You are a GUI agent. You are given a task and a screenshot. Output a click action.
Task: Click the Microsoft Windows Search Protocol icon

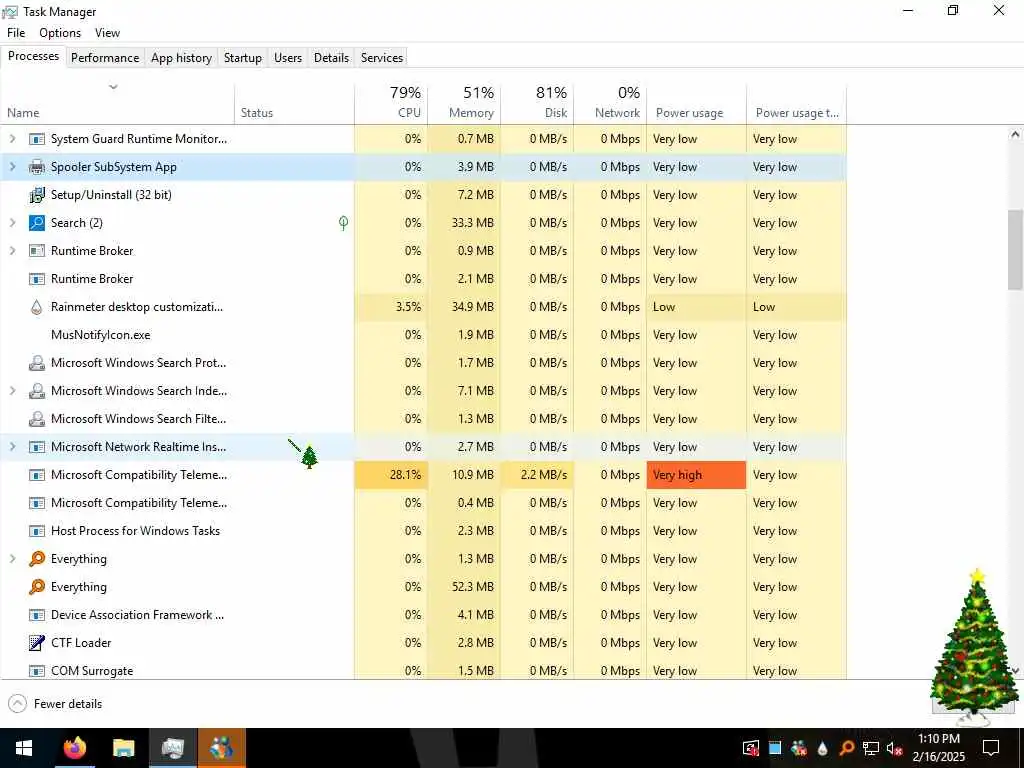[37, 363]
